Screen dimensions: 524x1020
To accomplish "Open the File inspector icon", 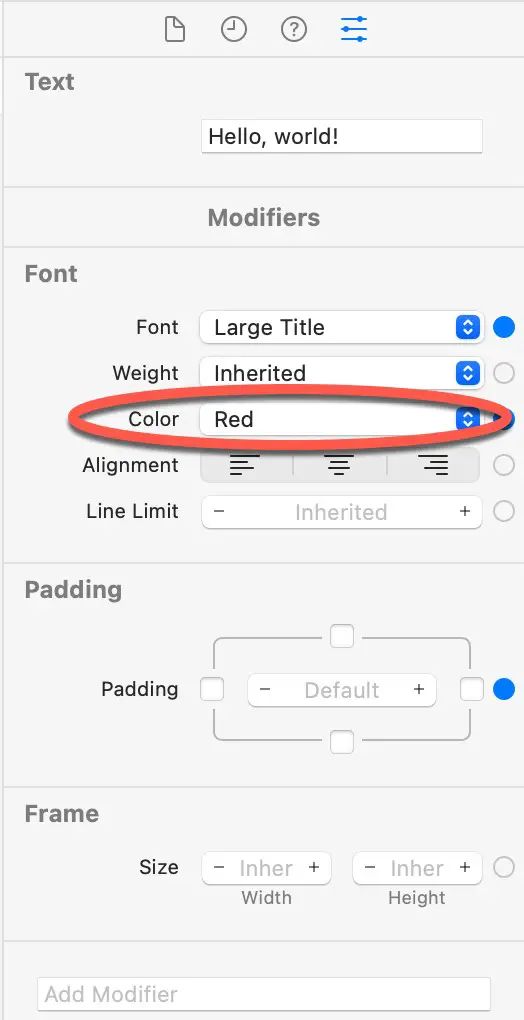I will coord(175,30).
